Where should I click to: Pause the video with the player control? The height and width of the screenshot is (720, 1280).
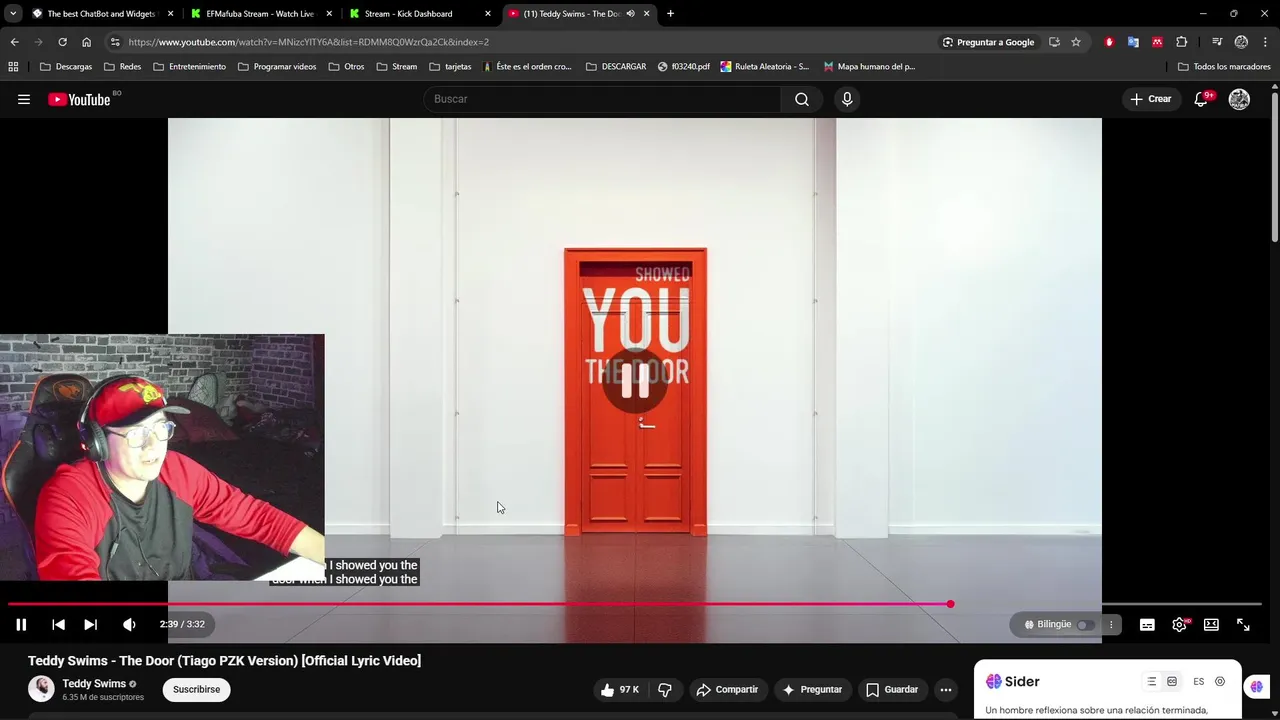(21, 624)
